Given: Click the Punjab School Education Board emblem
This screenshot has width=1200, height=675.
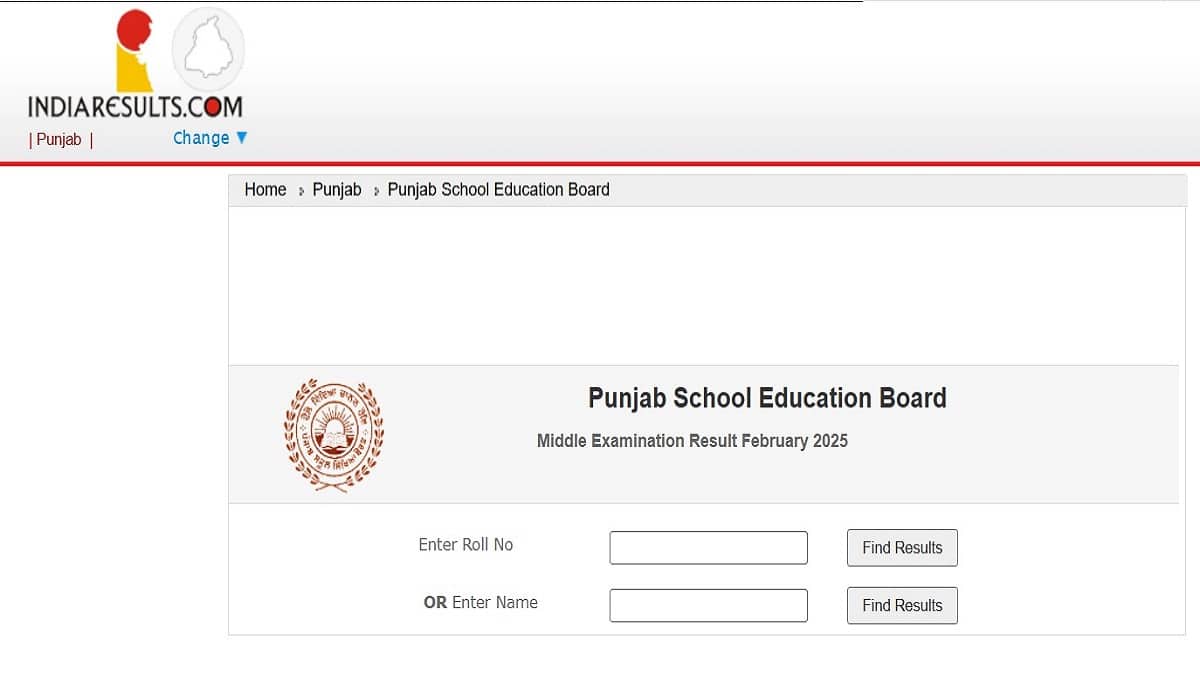Looking at the screenshot, I should pyautogui.click(x=333, y=433).
